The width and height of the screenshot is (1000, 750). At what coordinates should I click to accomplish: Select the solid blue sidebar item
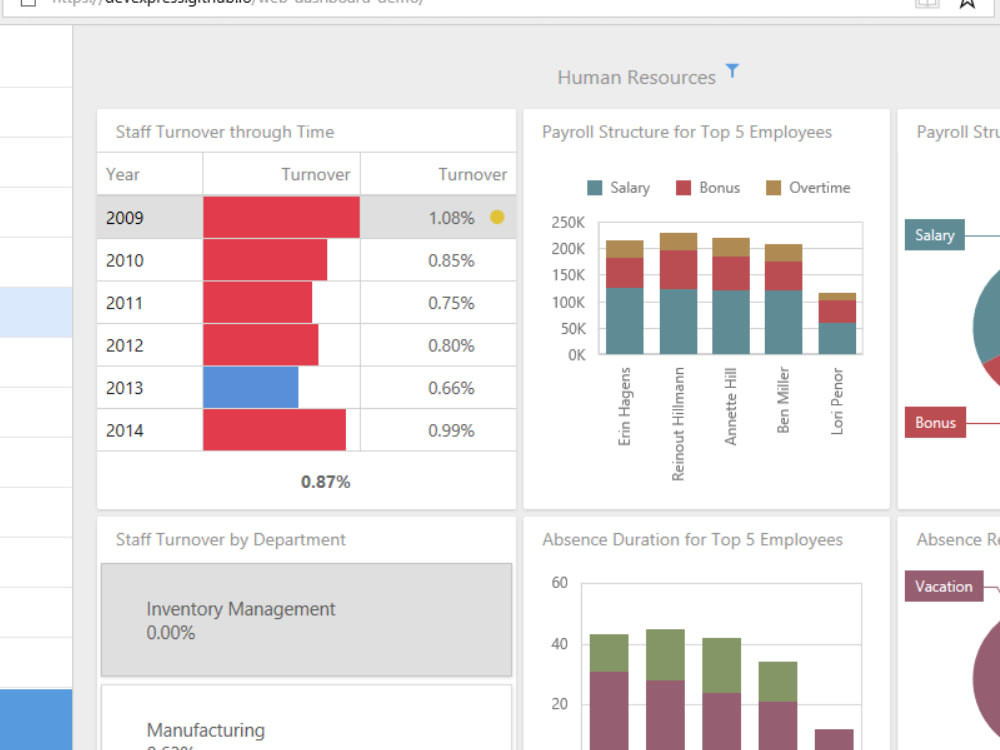(x=36, y=719)
